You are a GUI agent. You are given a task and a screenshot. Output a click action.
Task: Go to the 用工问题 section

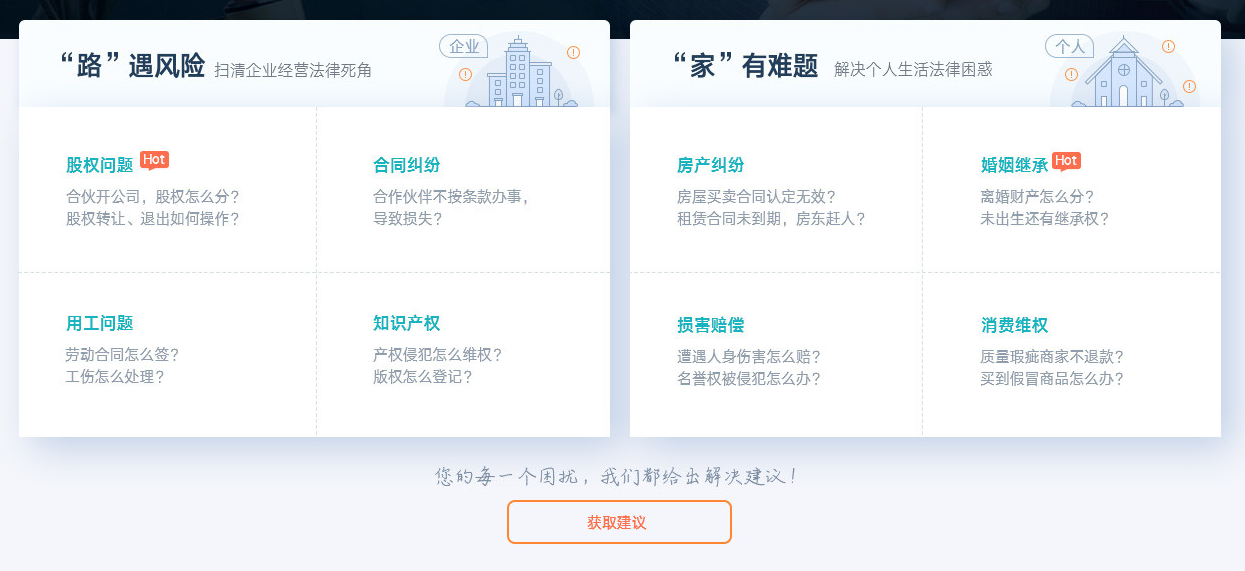(100, 323)
